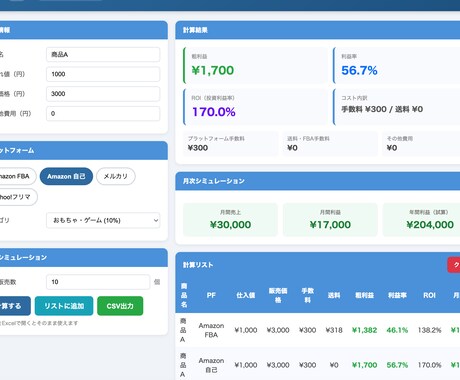Screen dimensions: 460x380
Task: Click 56.7% in the Amazon 自己 table row
Action: [397, 365]
